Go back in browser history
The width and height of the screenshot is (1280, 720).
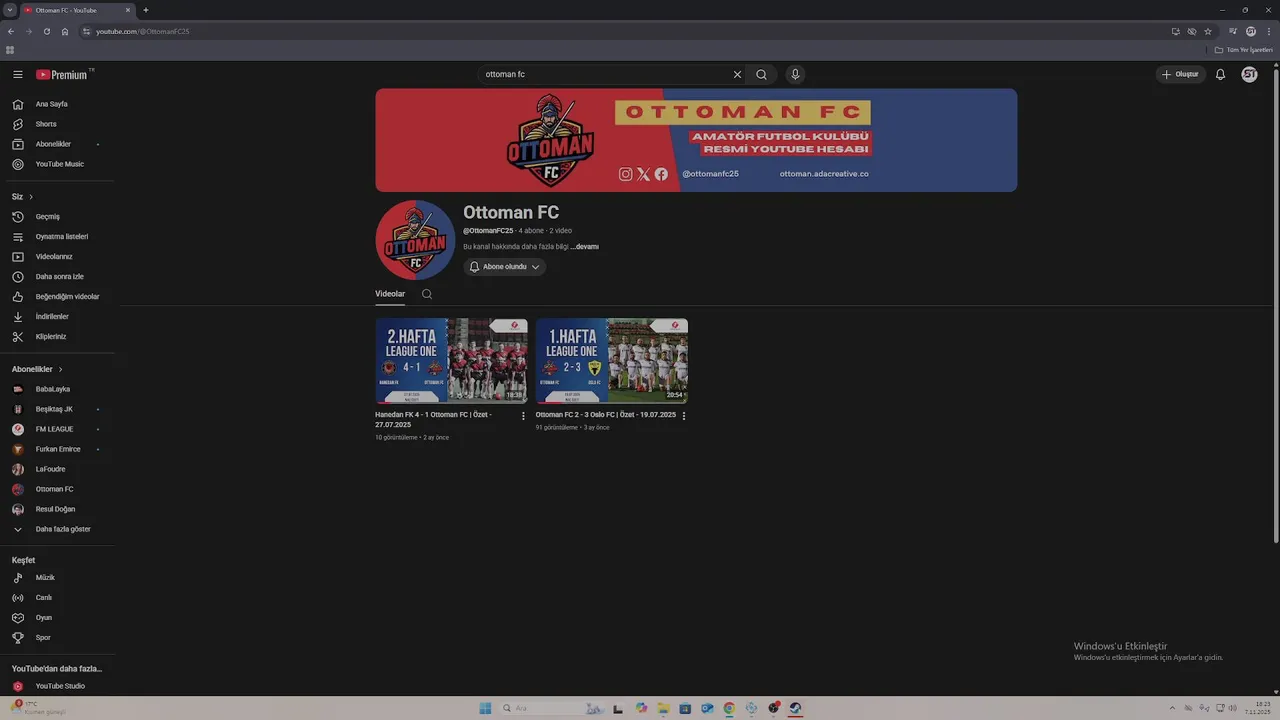[11, 31]
